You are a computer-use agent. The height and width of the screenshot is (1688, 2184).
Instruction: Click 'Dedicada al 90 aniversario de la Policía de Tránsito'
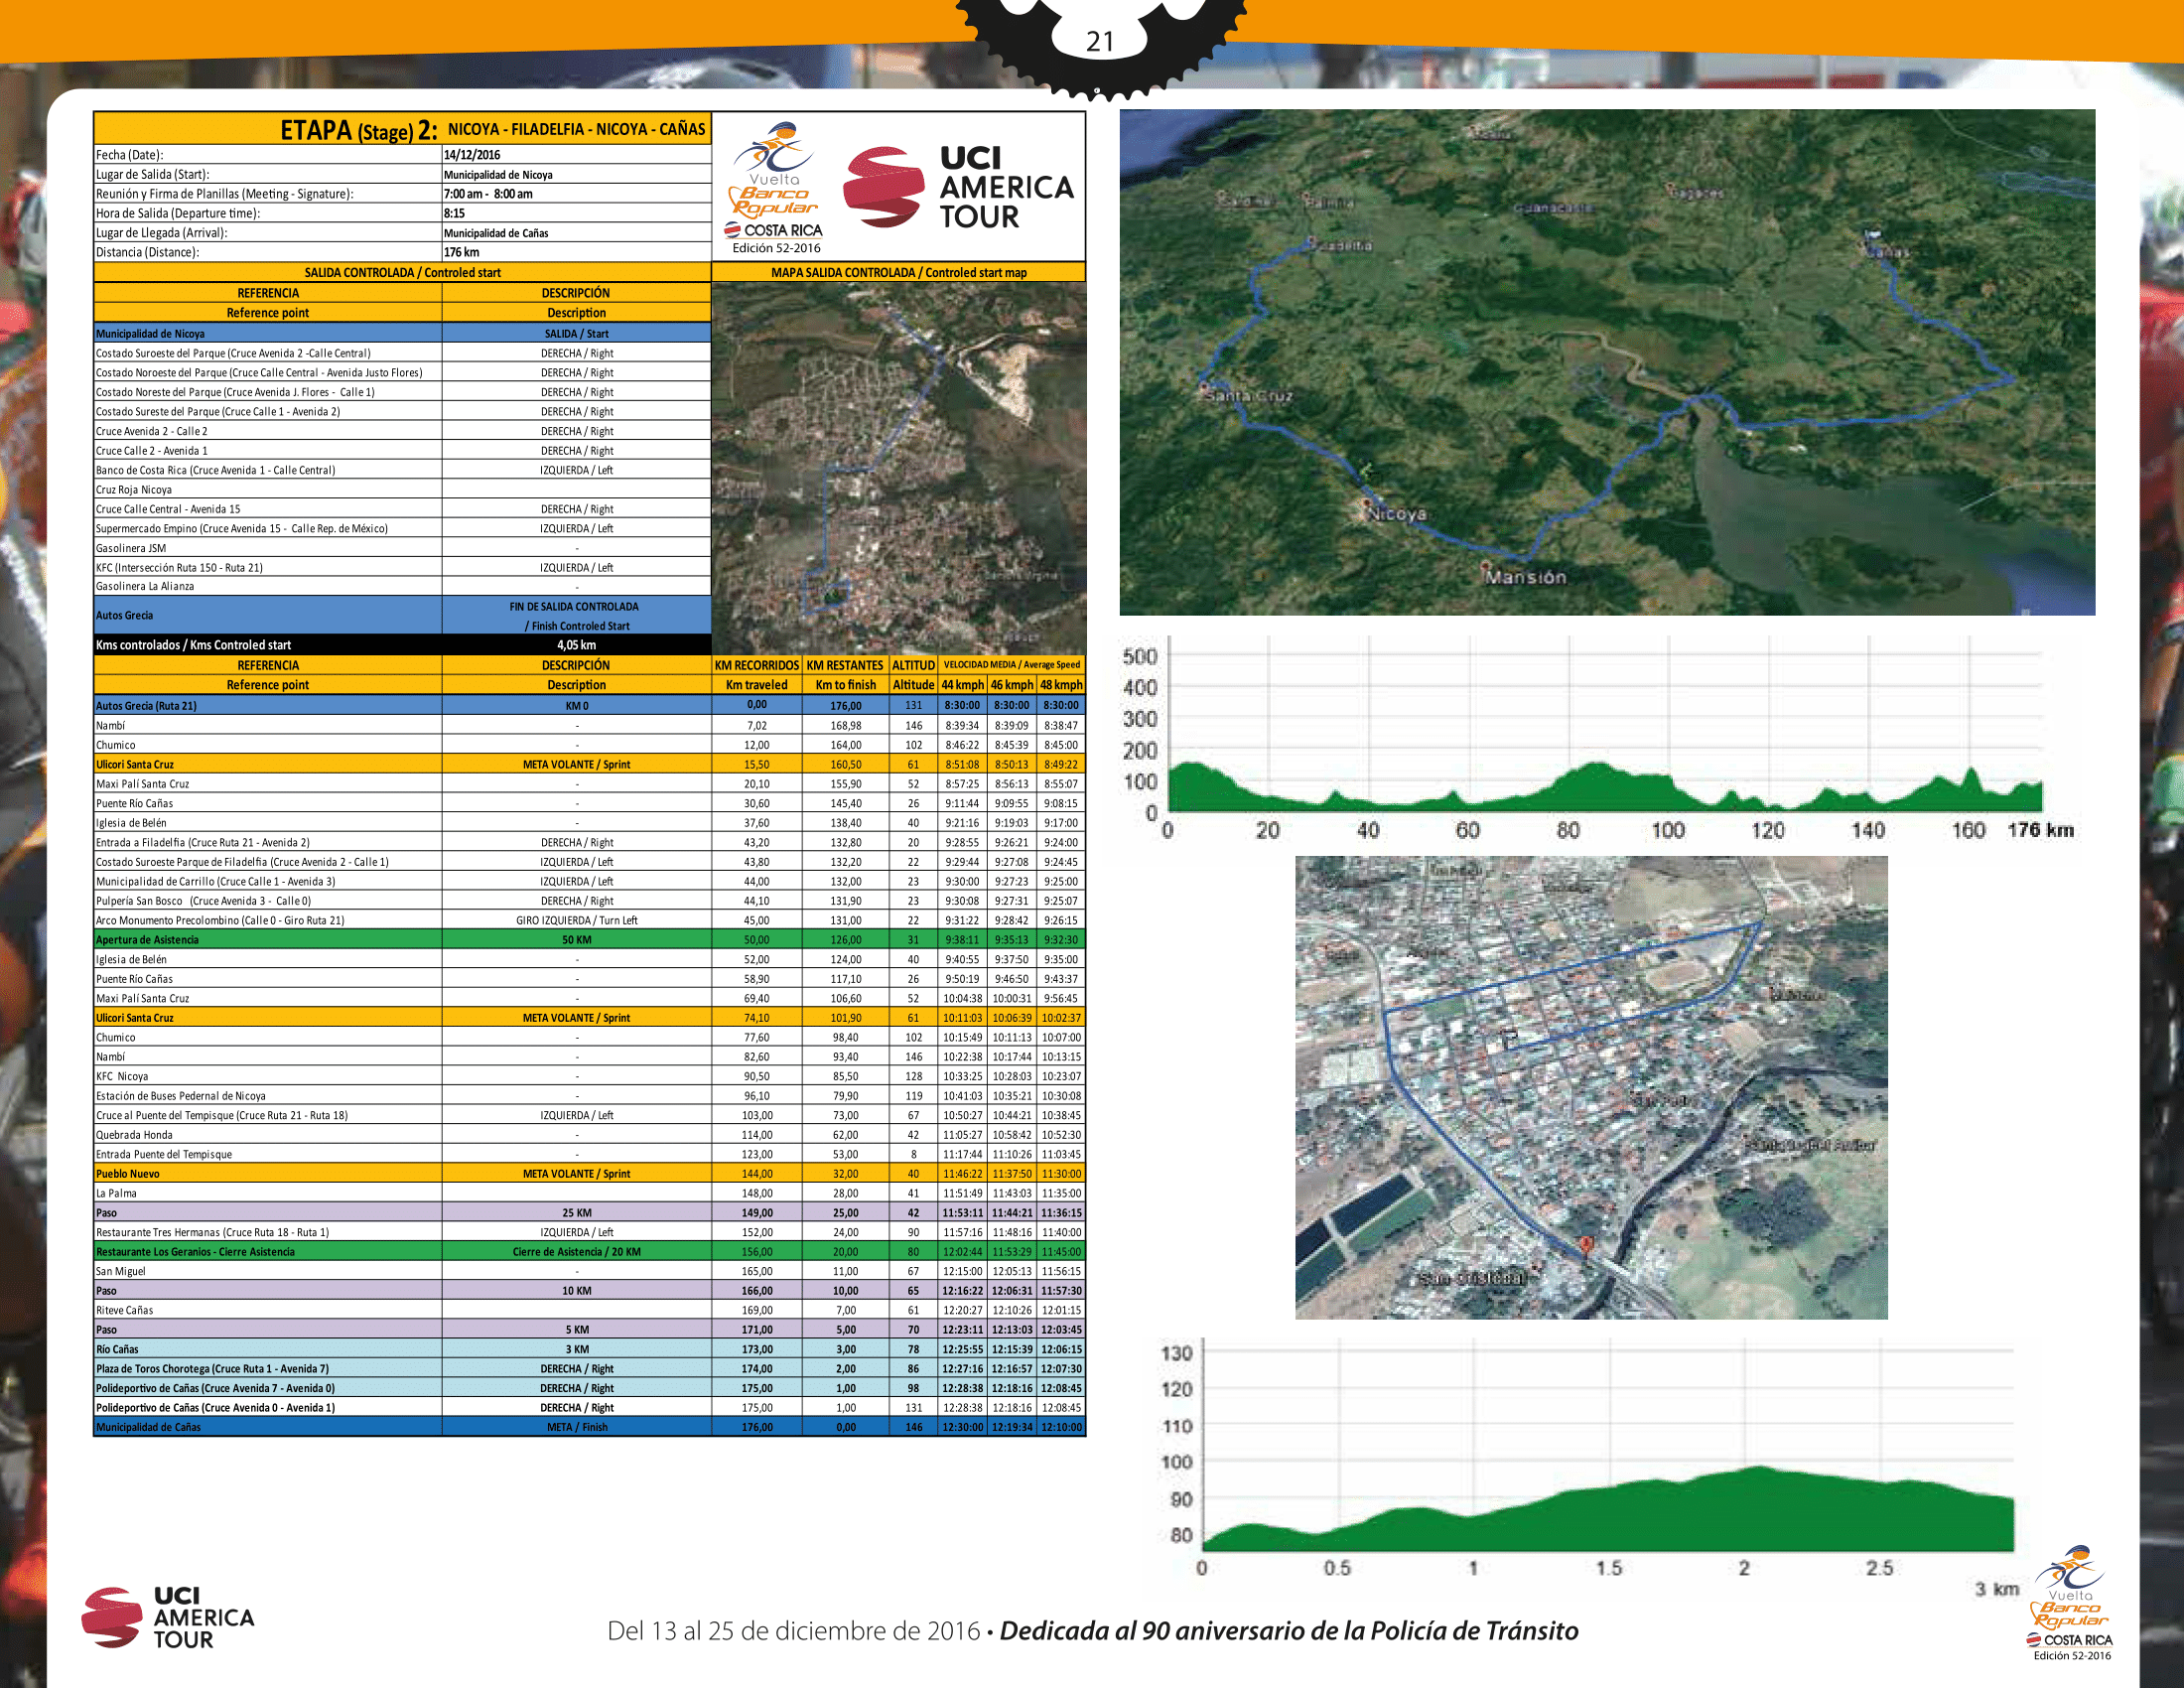tap(1289, 1631)
